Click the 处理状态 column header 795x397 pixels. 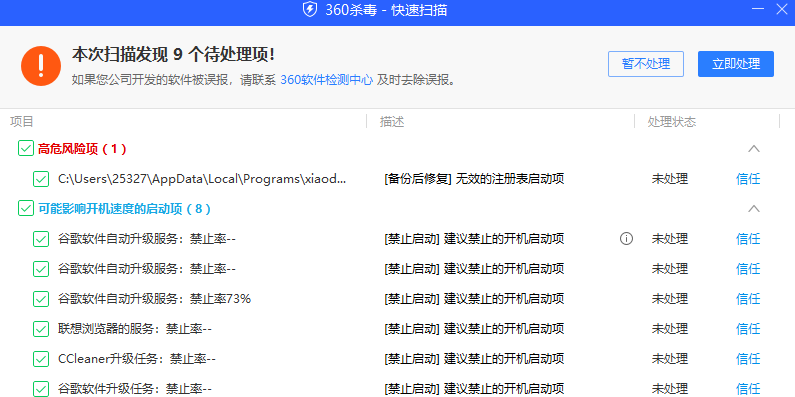(672, 122)
